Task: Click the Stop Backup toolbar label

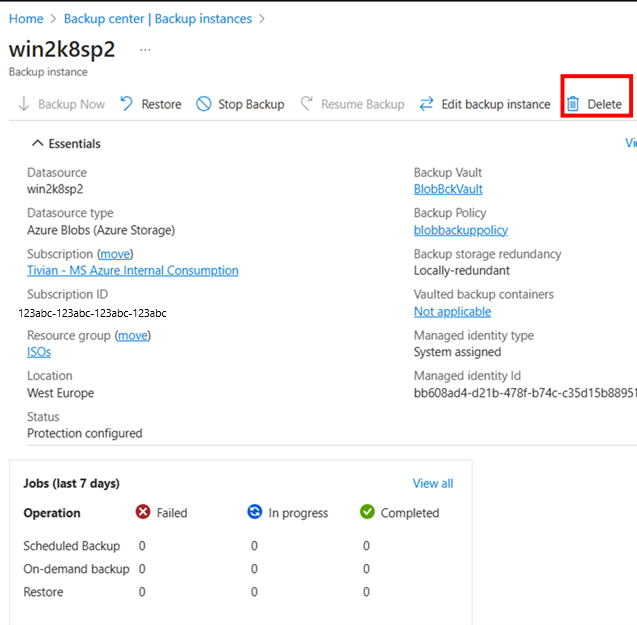Action: 251,104
